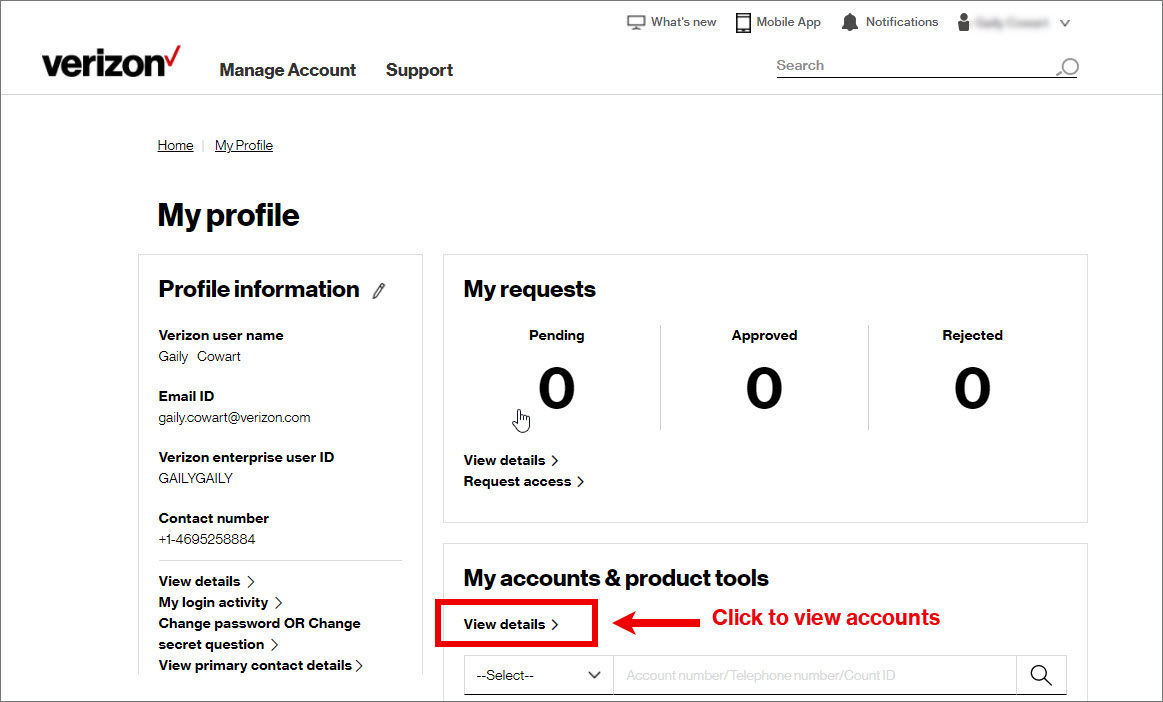Select the contact number +1-4695258884
The height and width of the screenshot is (702, 1163).
coord(207,539)
